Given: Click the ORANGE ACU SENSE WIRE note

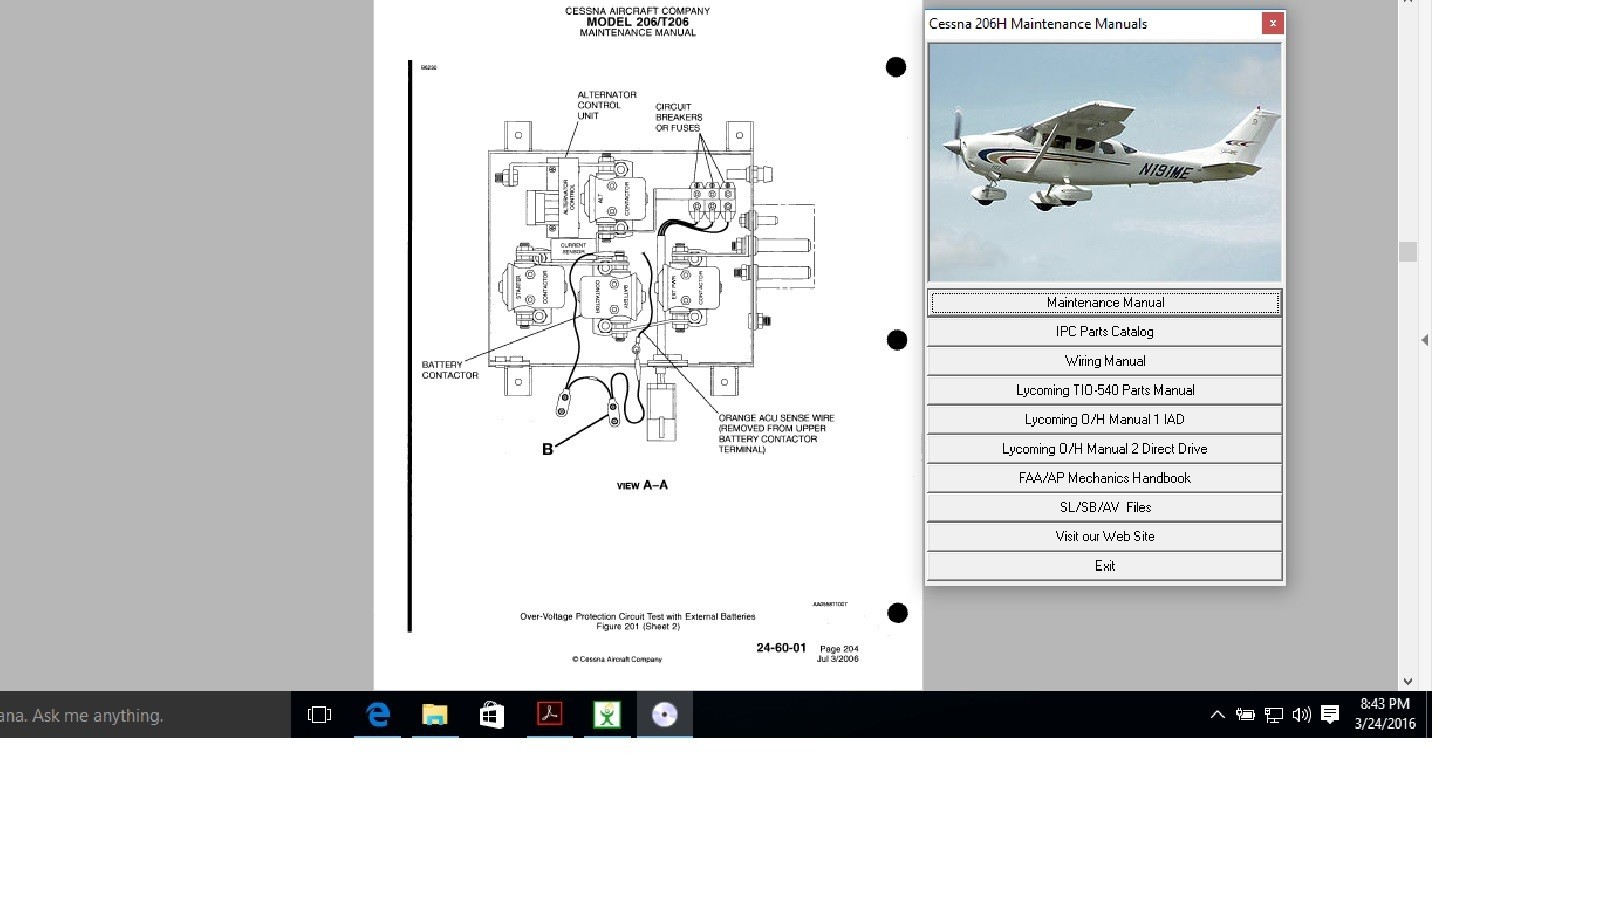Looking at the screenshot, I should point(776,434).
